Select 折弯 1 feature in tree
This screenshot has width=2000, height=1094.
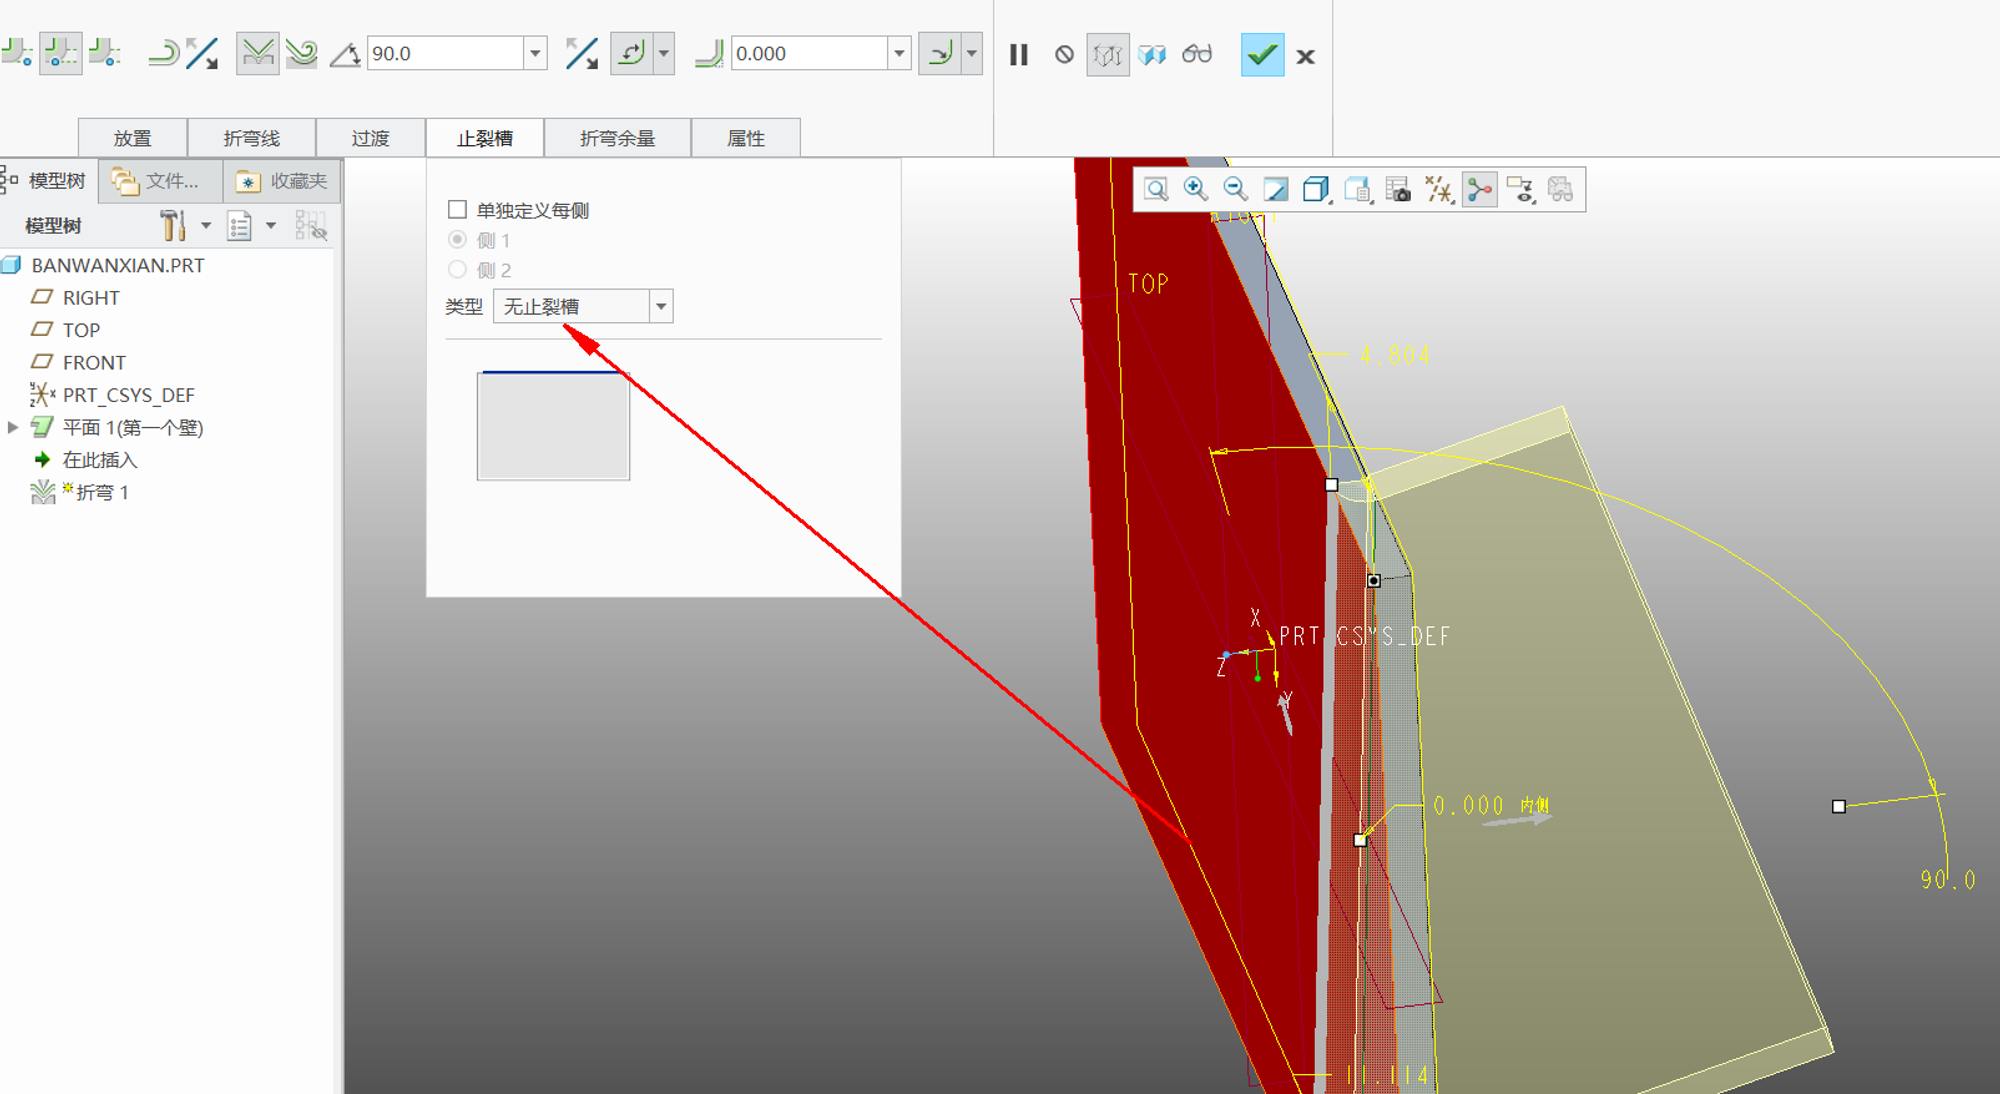click(102, 492)
